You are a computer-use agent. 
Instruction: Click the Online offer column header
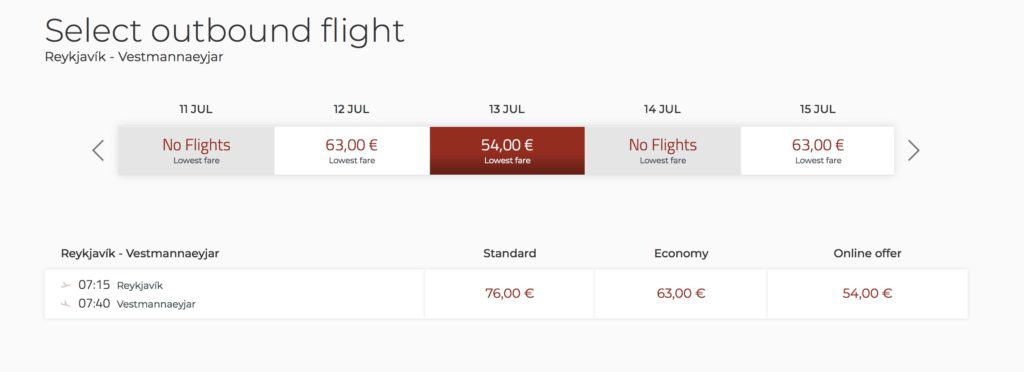point(867,253)
